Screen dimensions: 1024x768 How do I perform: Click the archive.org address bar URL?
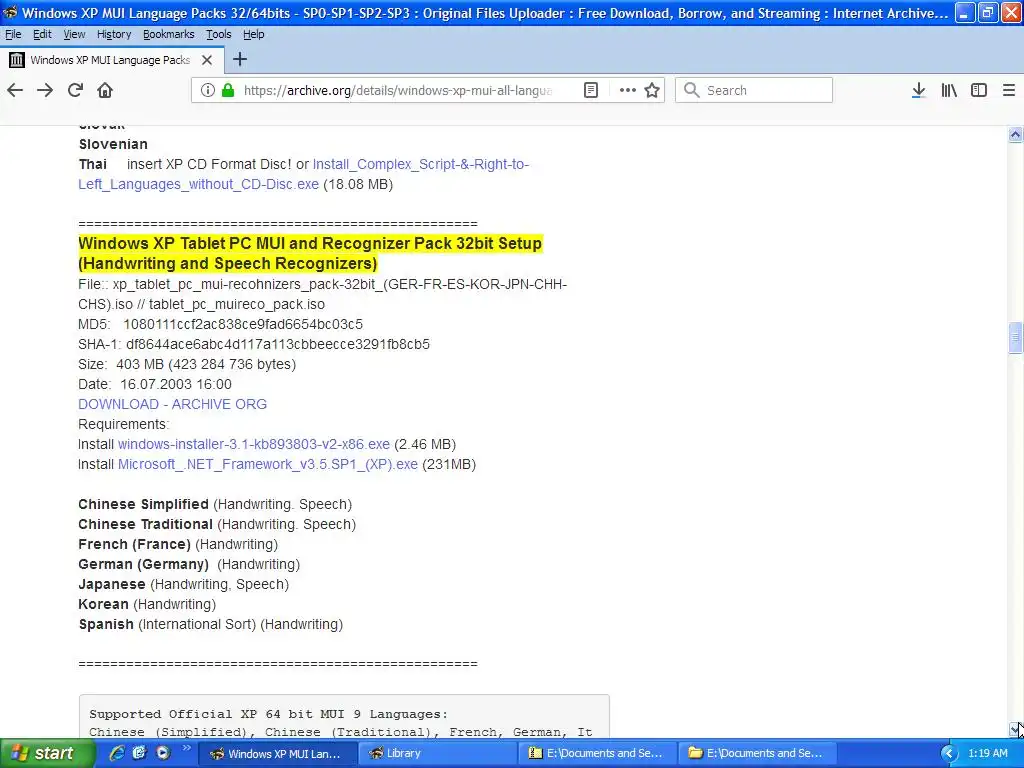tap(398, 90)
